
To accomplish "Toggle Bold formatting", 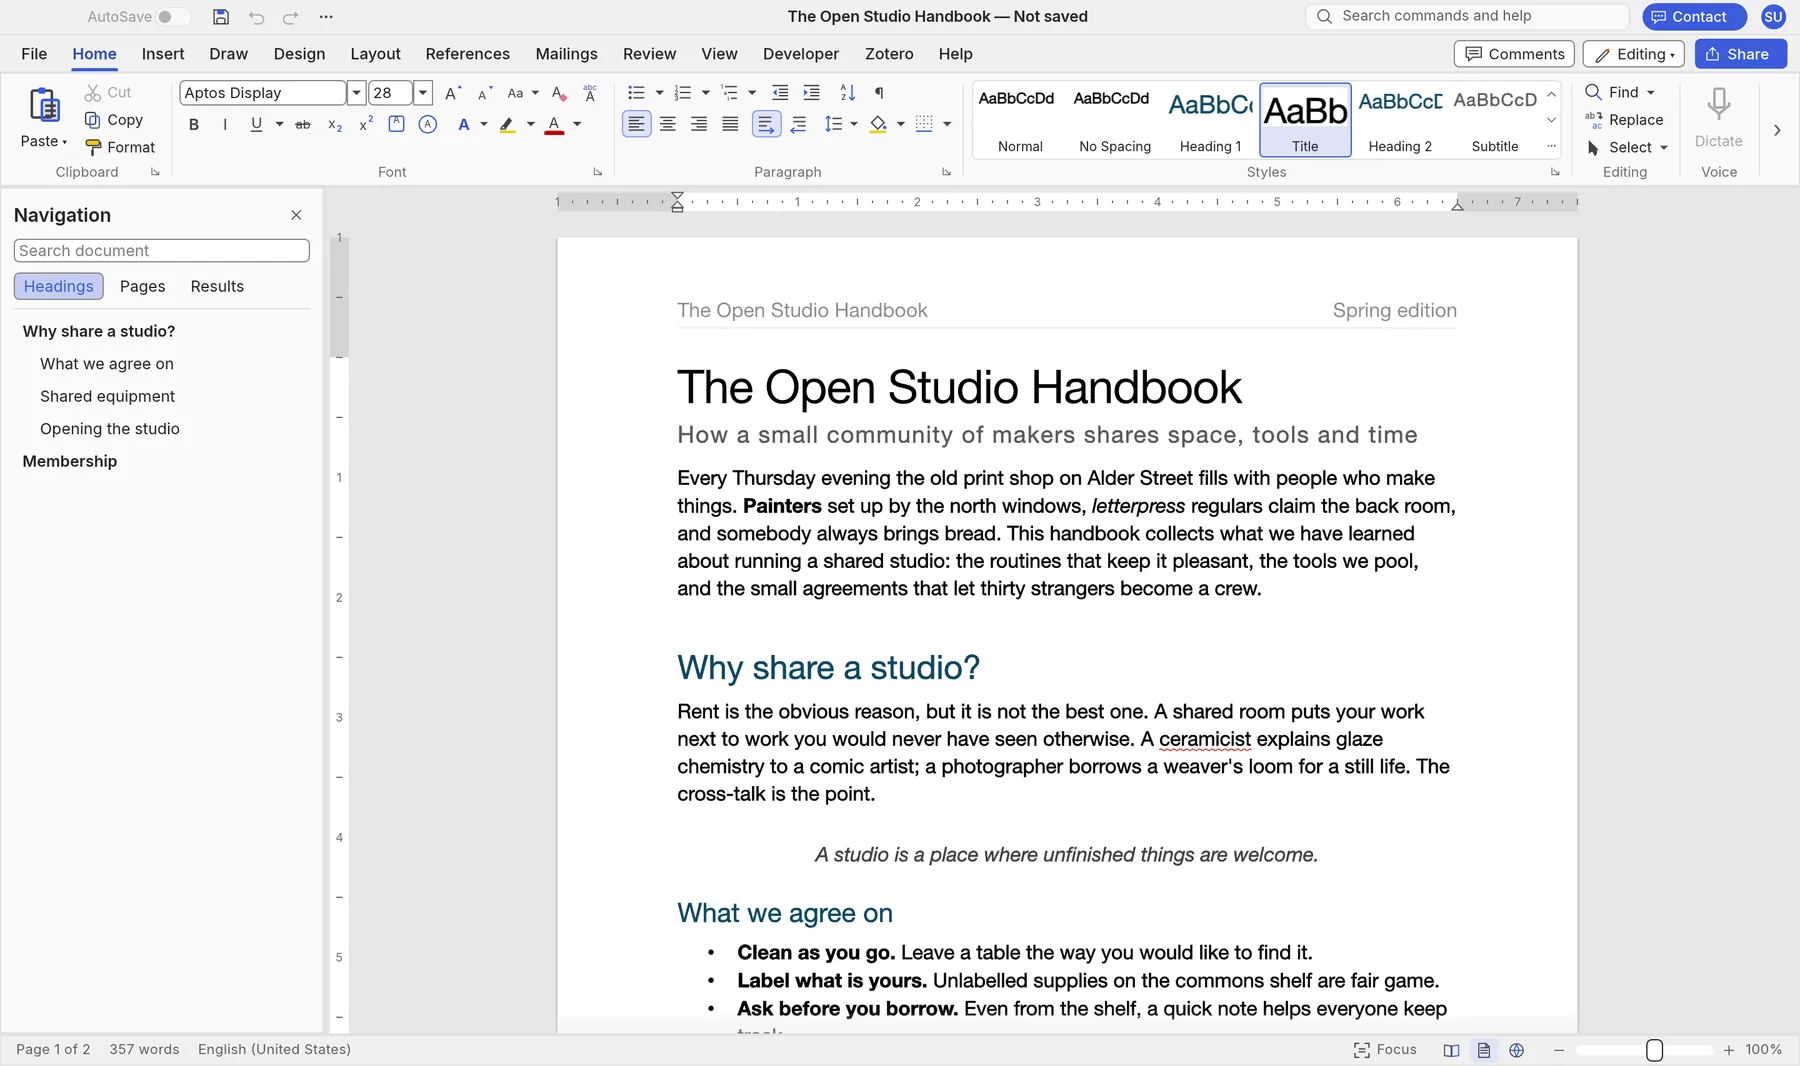I will tap(194, 124).
